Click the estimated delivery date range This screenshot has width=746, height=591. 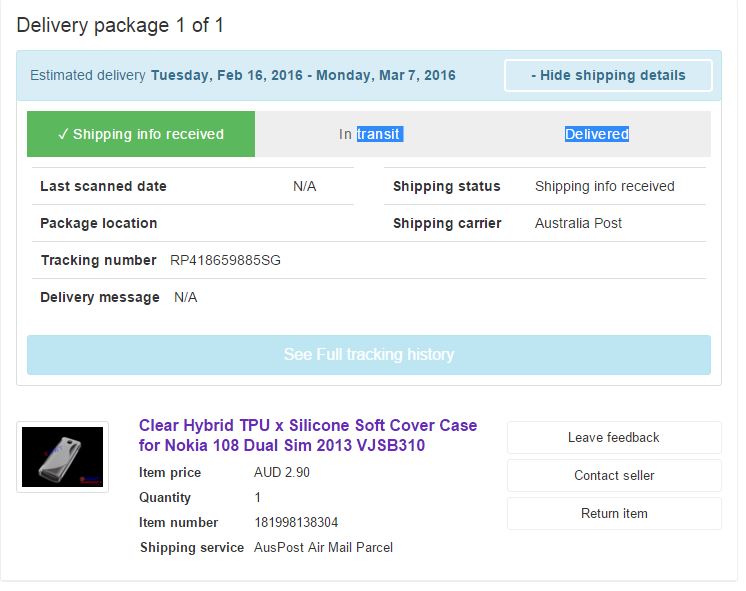pos(303,75)
